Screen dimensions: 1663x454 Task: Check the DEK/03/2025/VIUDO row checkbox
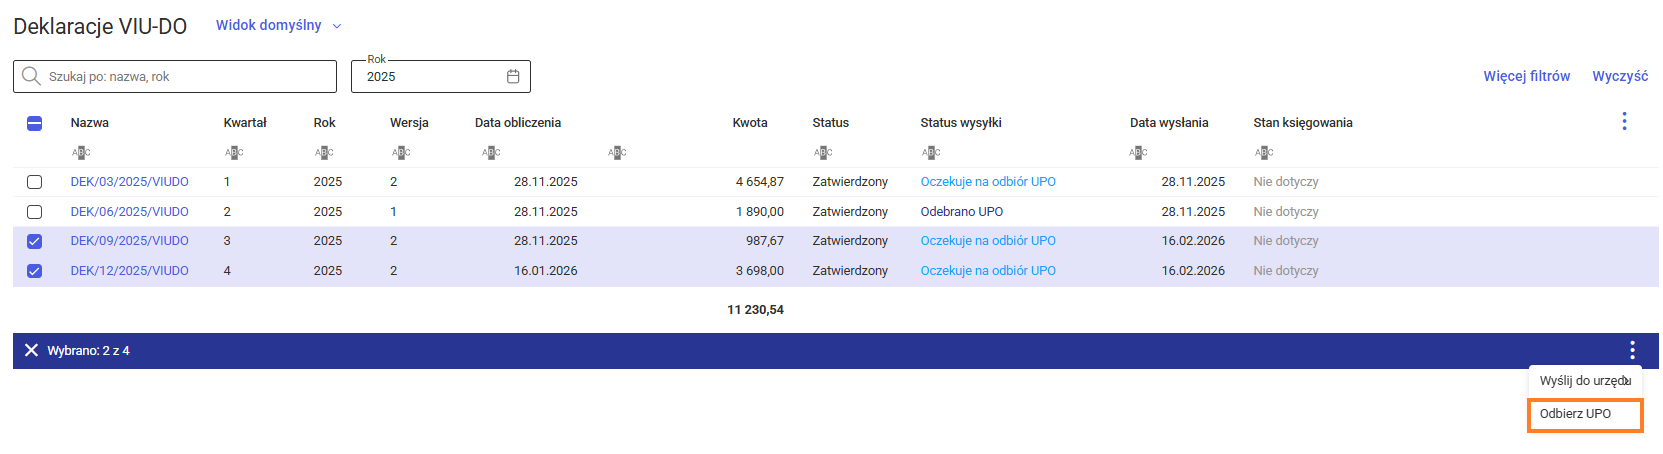(34, 182)
